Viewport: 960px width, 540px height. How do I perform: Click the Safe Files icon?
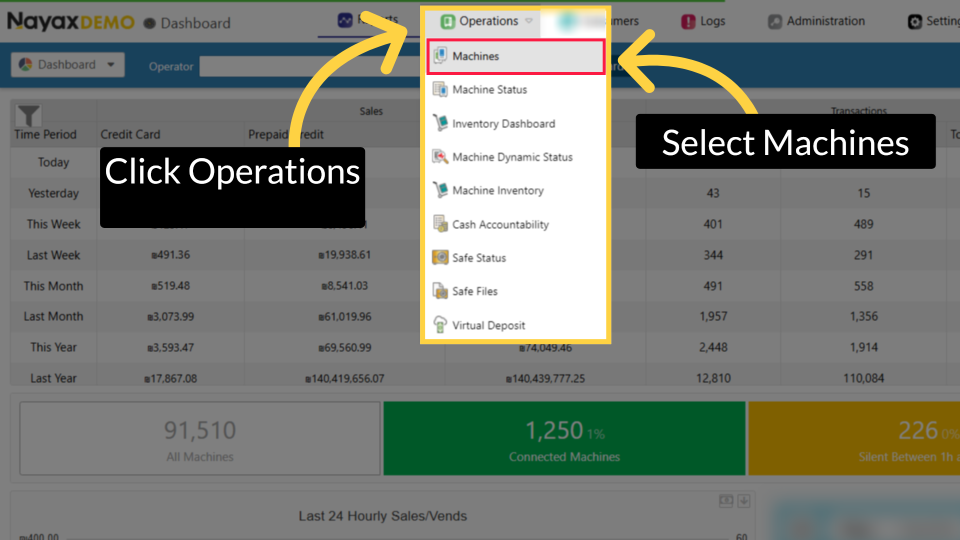440,291
